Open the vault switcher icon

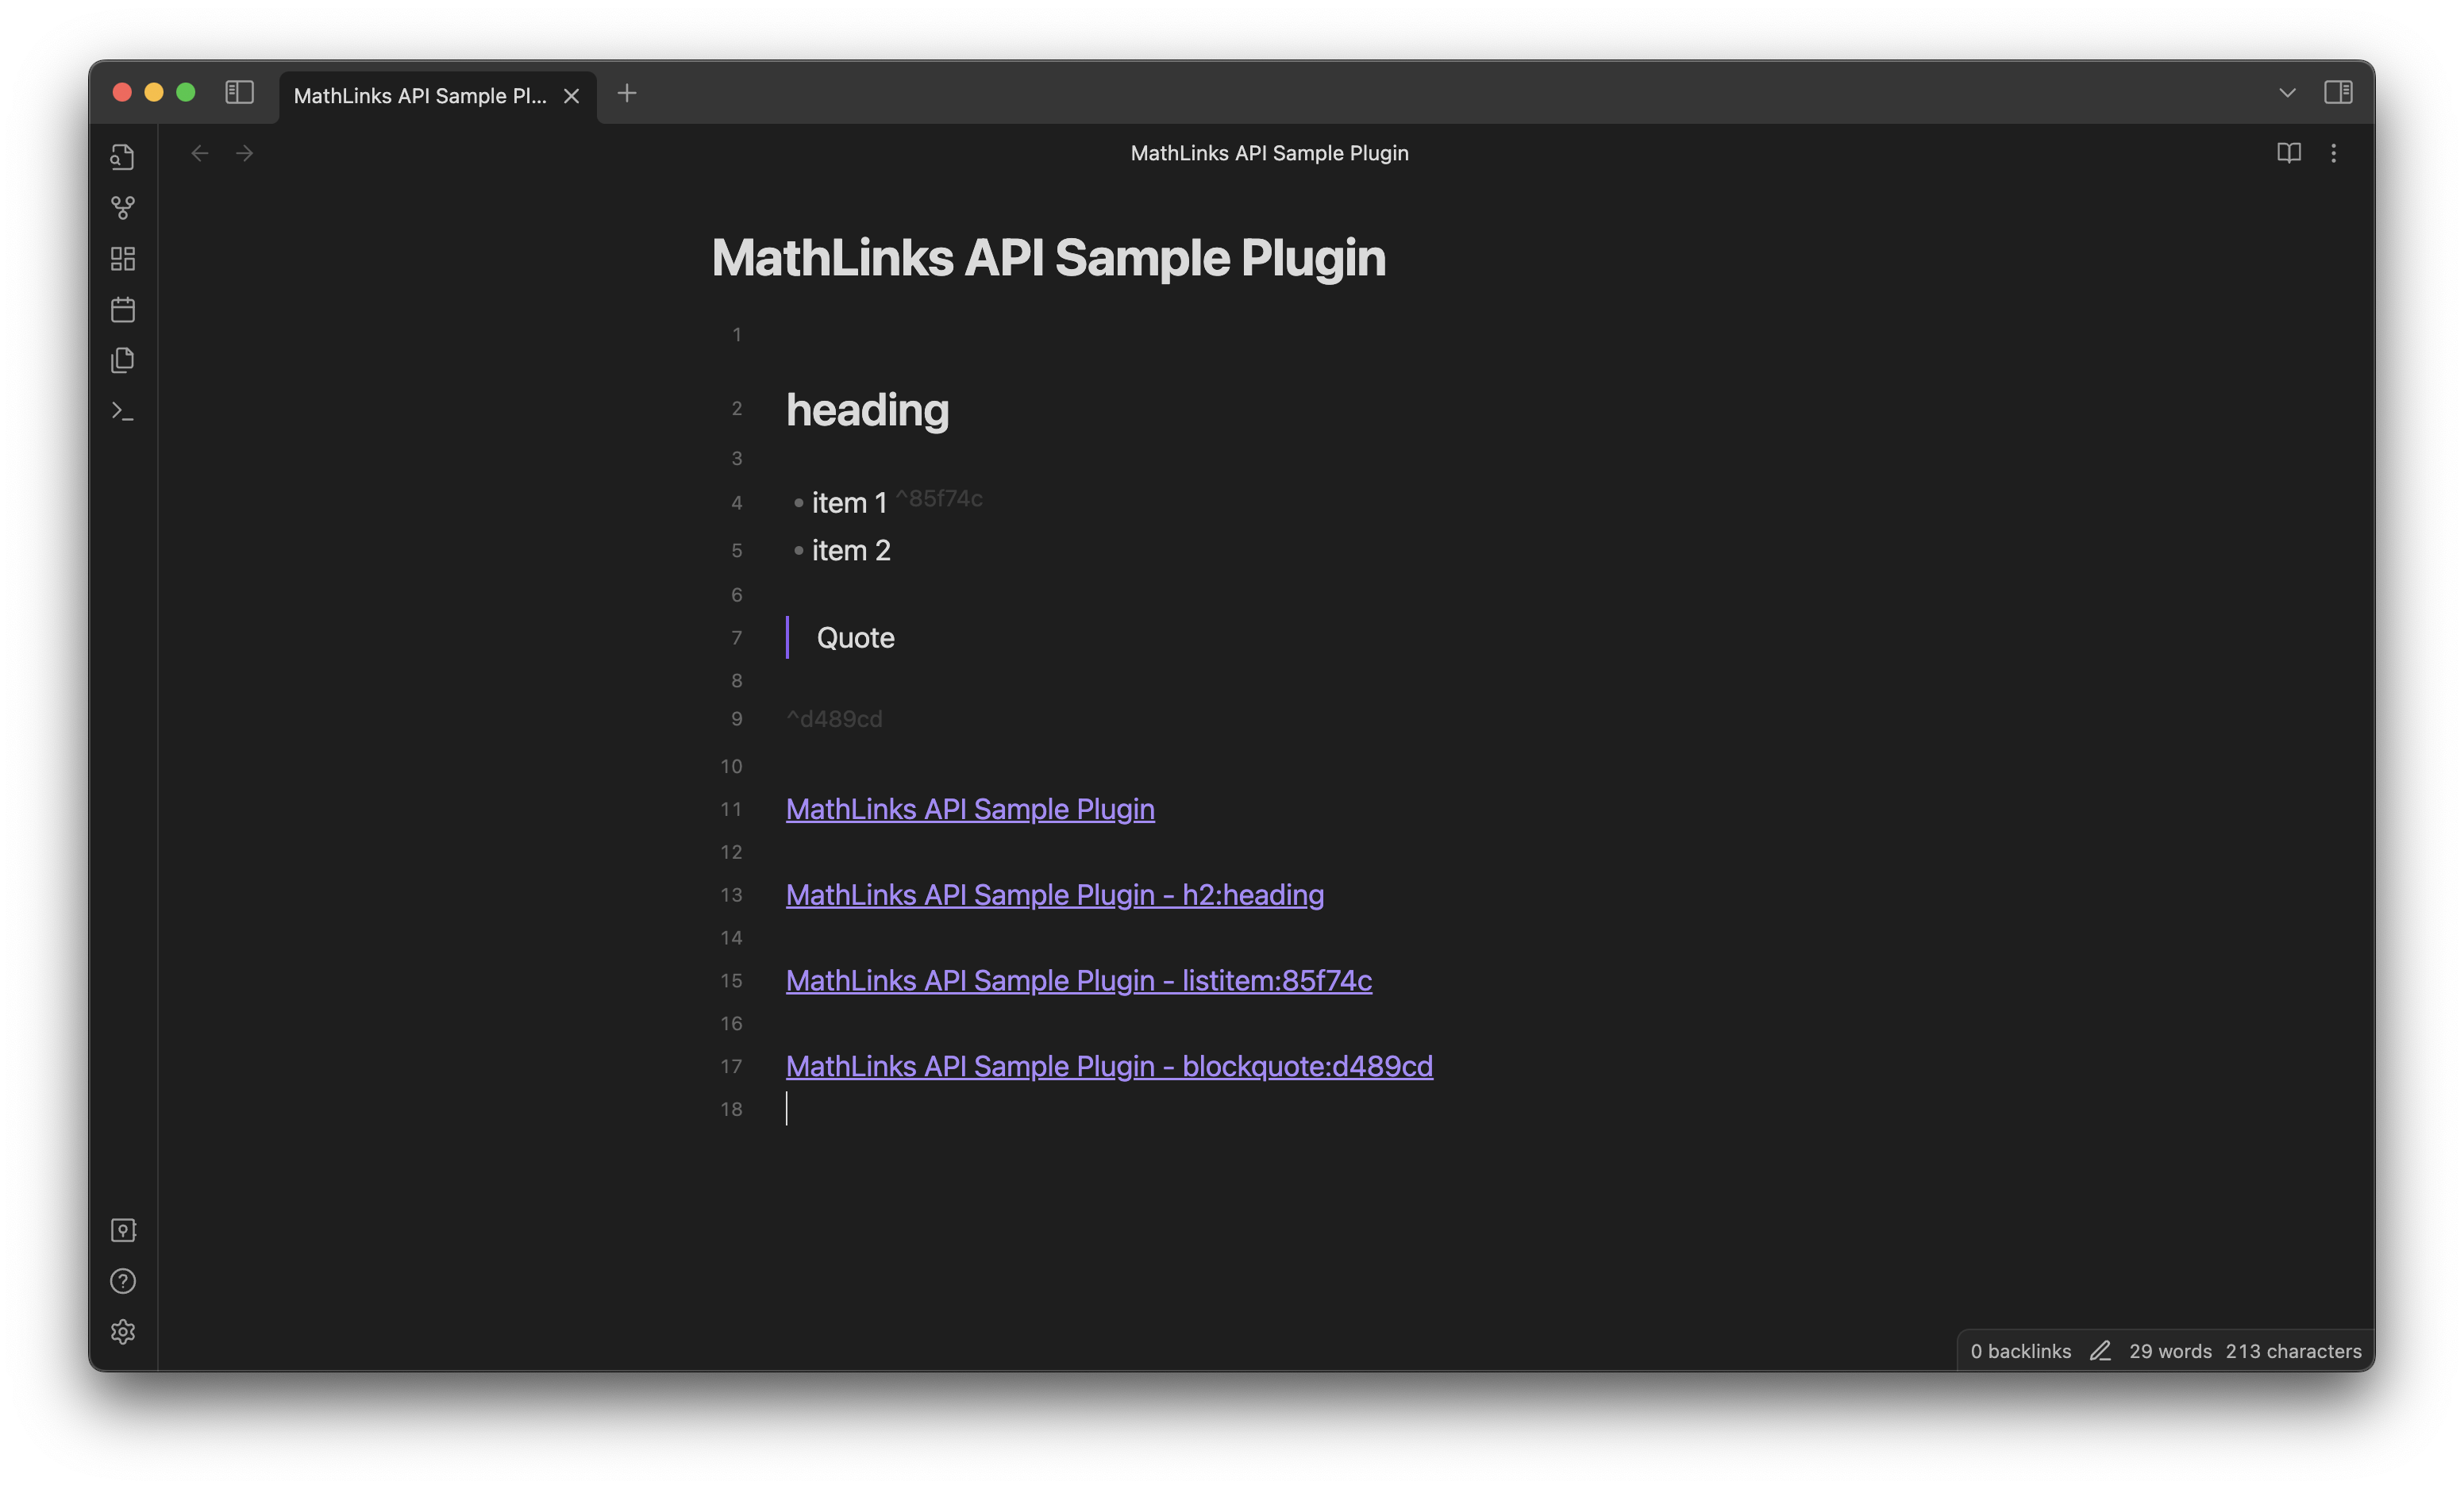click(123, 1230)
